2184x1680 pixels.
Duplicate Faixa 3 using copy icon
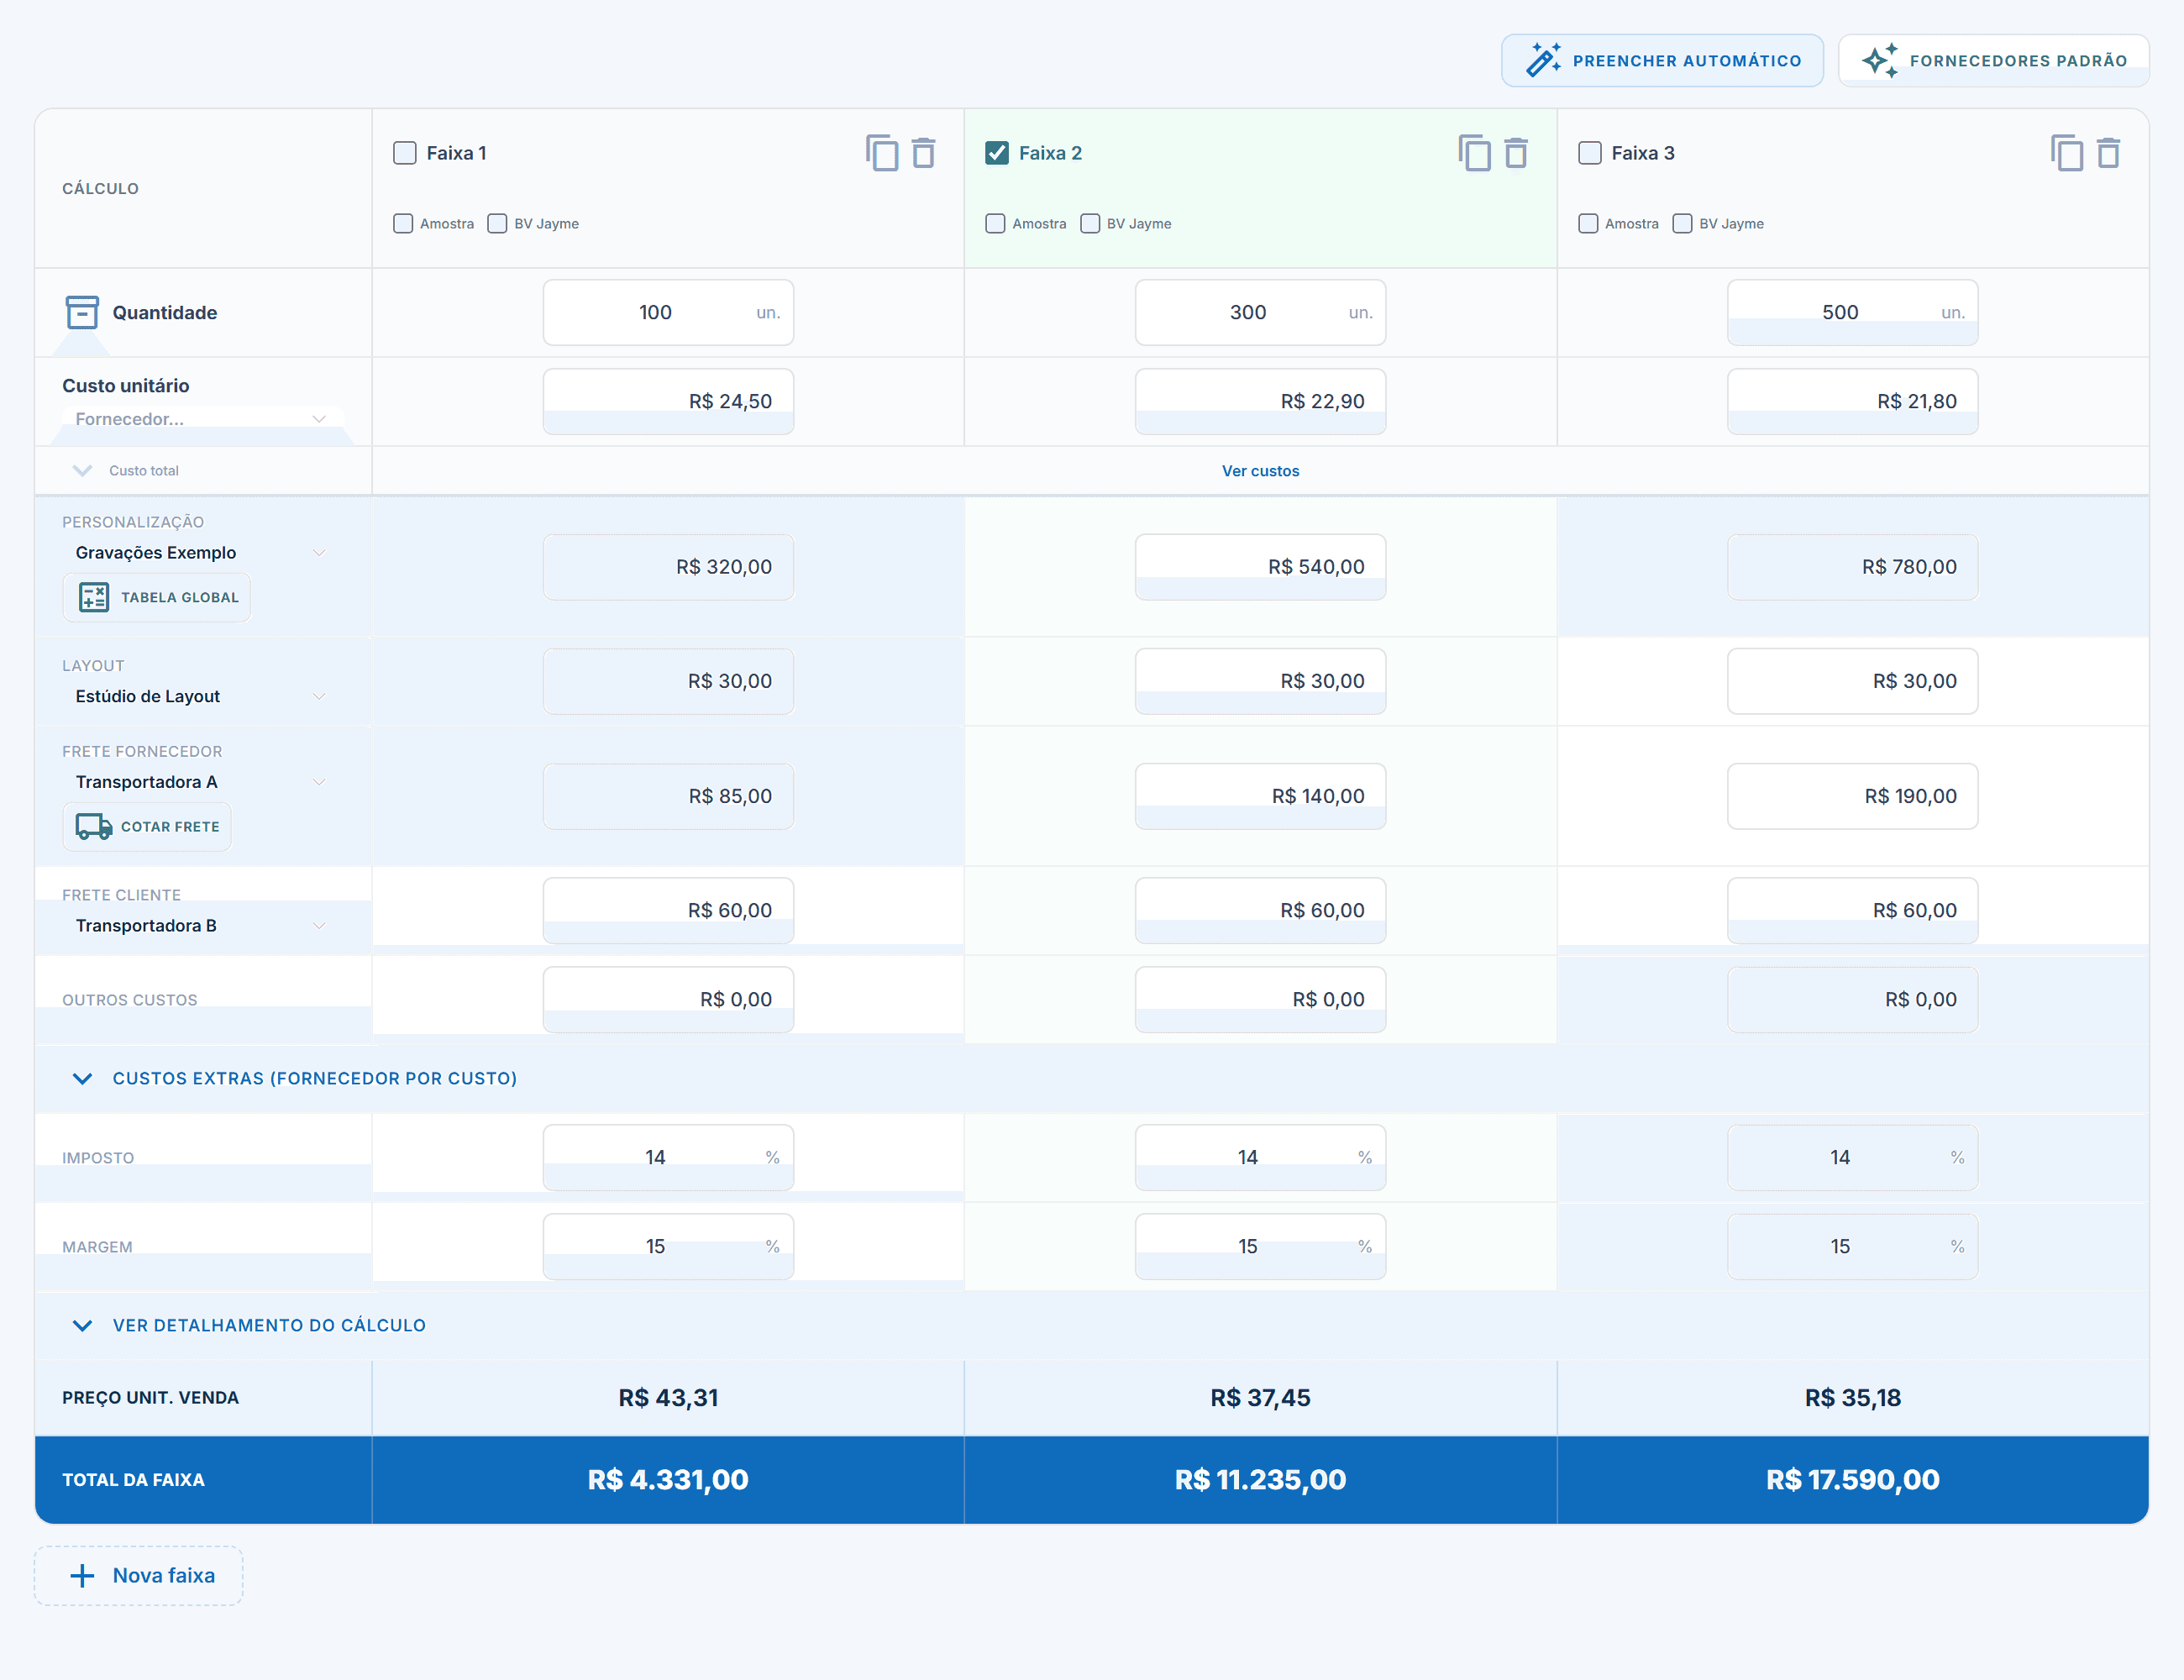tap(2067, 153)
